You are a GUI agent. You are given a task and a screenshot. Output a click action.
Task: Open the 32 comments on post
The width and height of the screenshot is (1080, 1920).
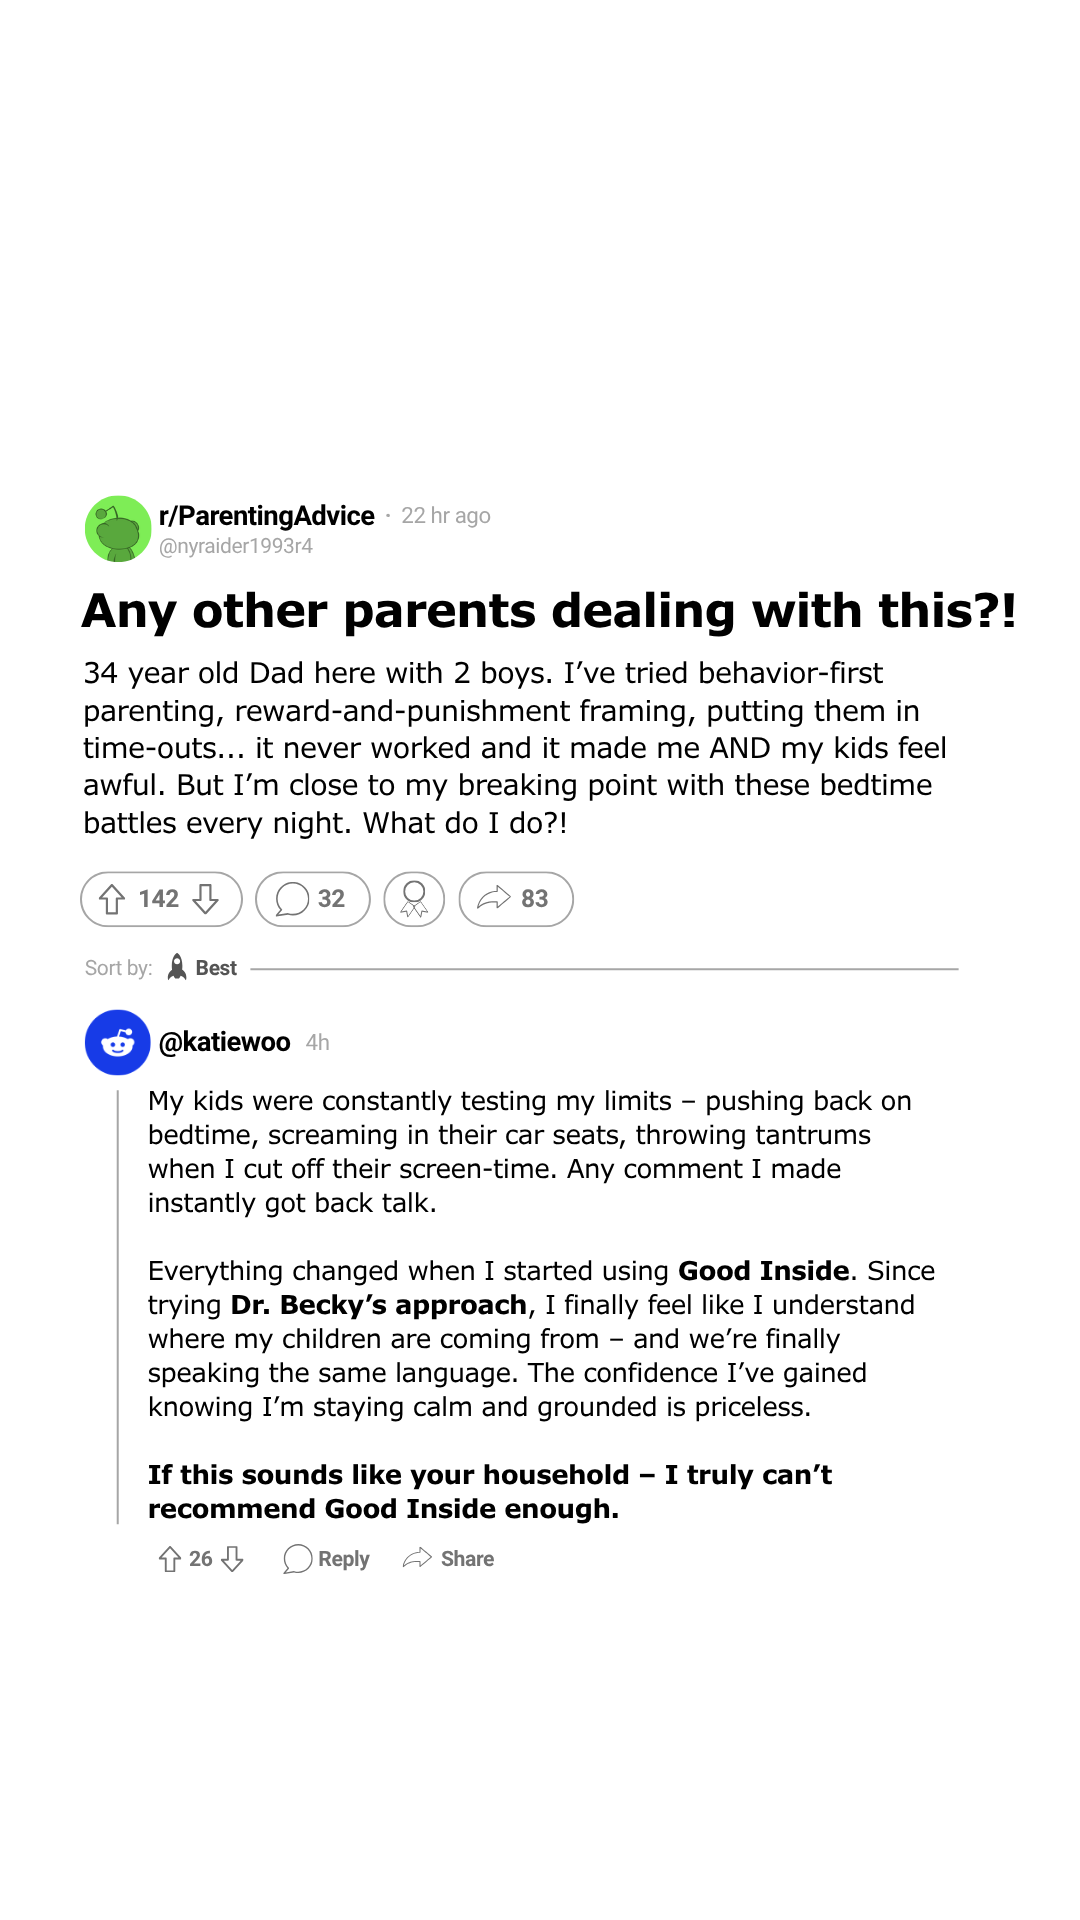(x=312, y=899)
